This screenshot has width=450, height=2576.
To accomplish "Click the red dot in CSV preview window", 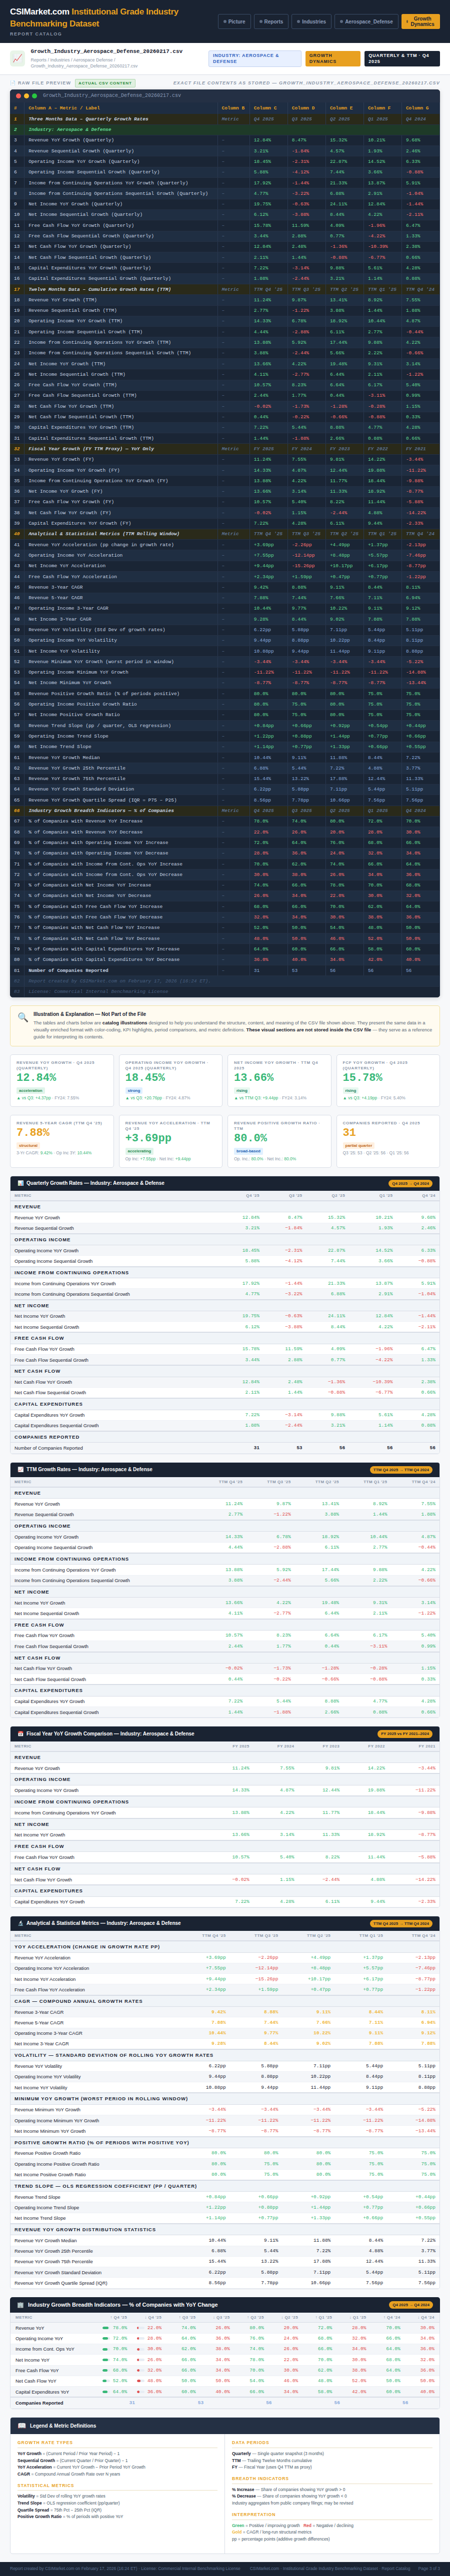I will pyautogui.click(x=17, y=96).
